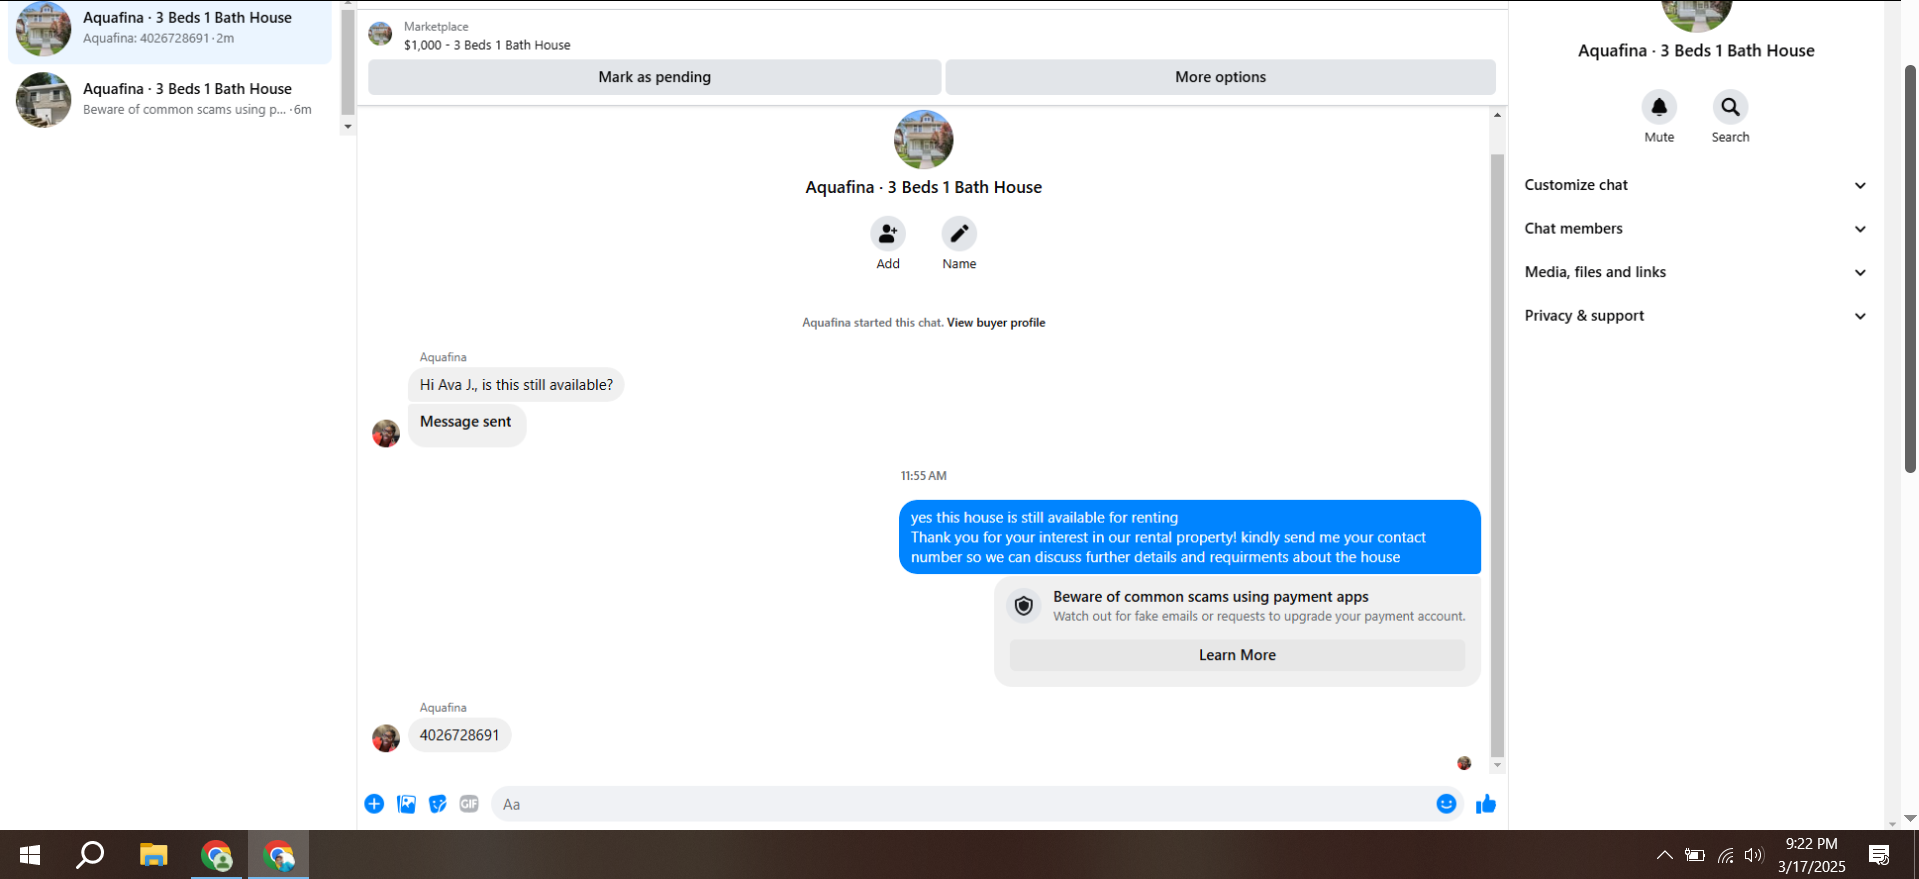This screenshot has width=1919, height=879.
Task: Click Aquafina's avatar beside "Message sent"
Action: point(386,433)
